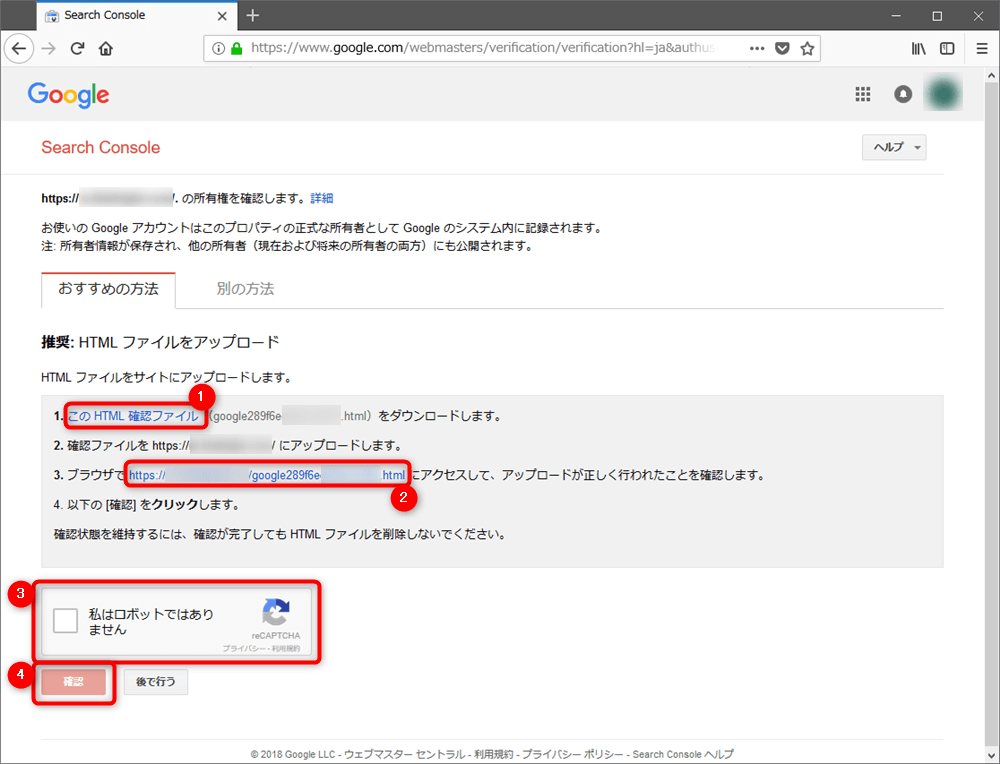
Task: Open the Firefox library icon
Action: click(x=918, y=48)
